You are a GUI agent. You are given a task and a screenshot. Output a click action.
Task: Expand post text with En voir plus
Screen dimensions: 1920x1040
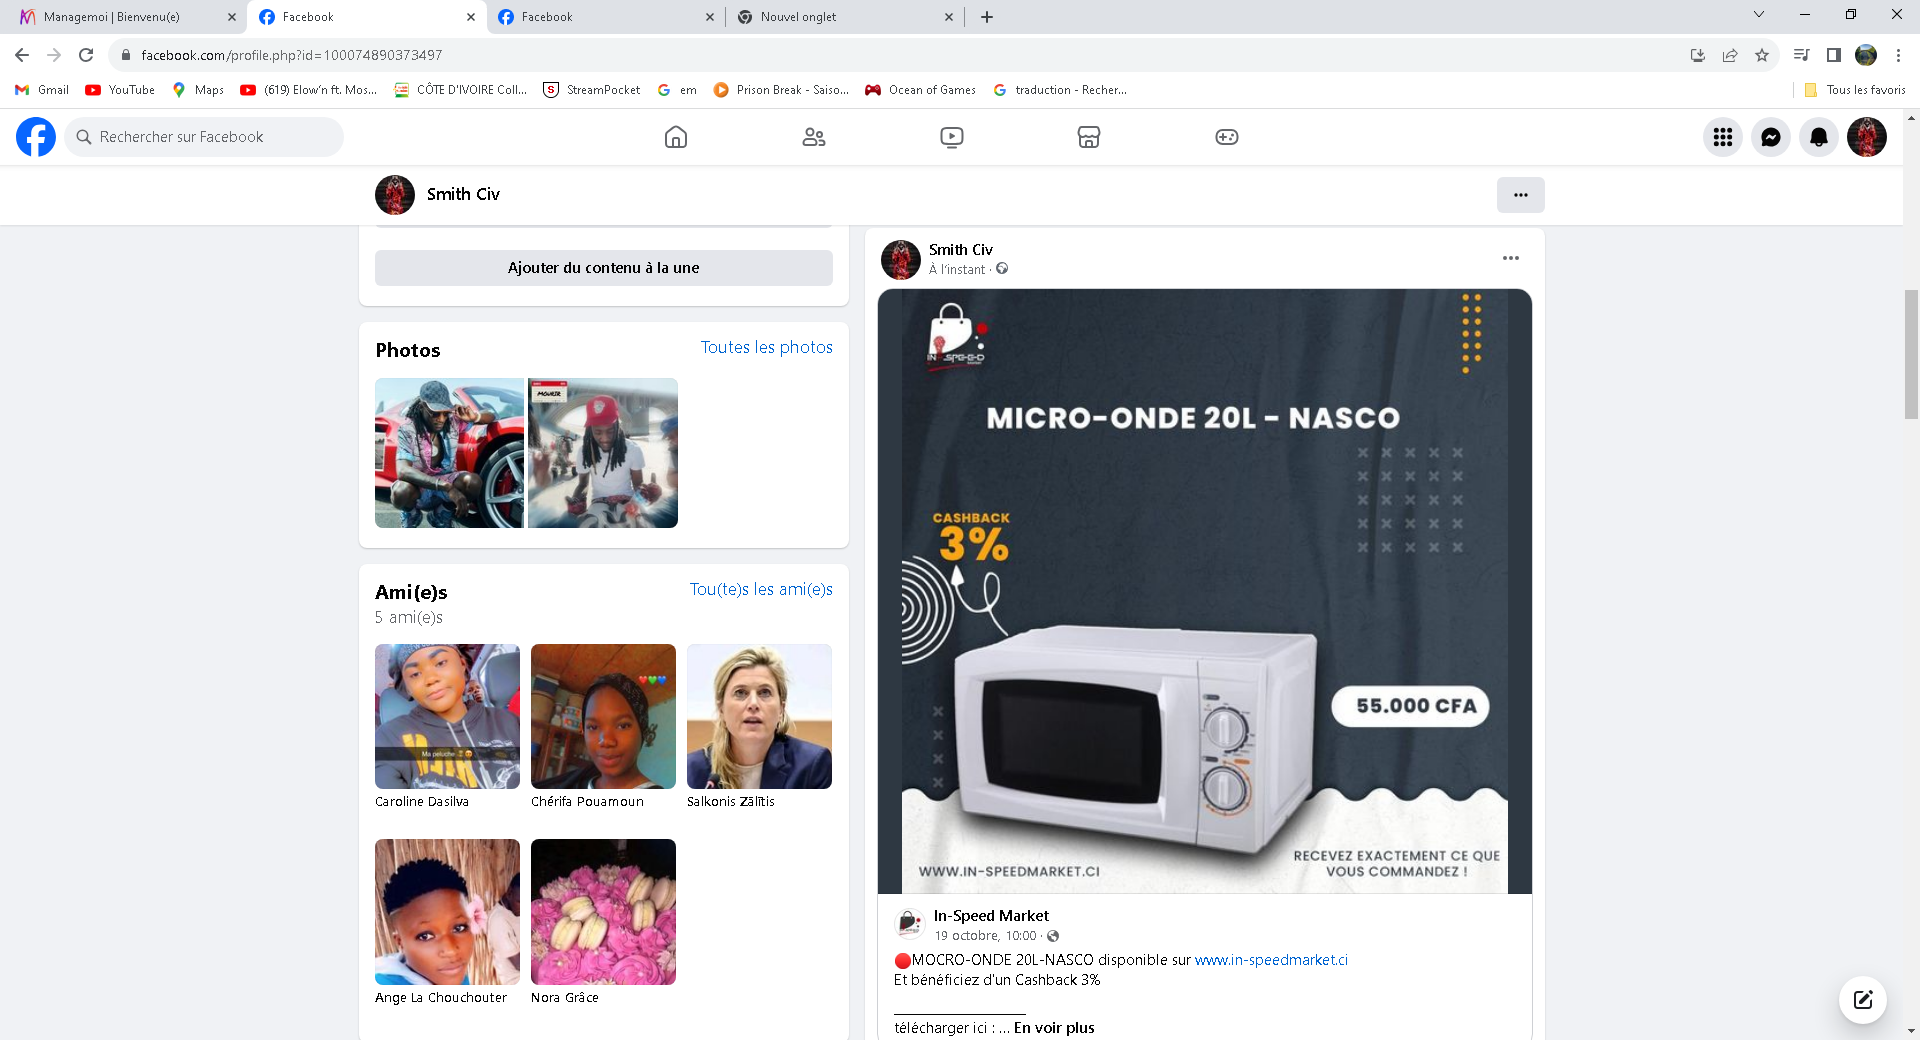pos(1054,1028)
